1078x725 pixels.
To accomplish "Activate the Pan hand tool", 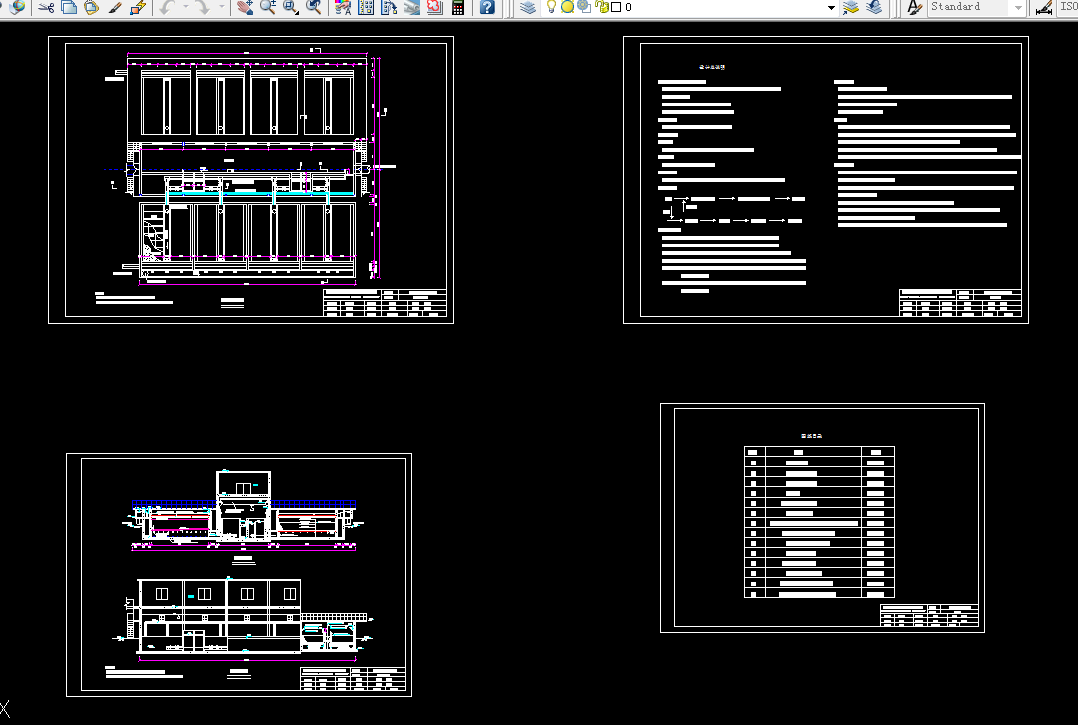I will (245, 8).
